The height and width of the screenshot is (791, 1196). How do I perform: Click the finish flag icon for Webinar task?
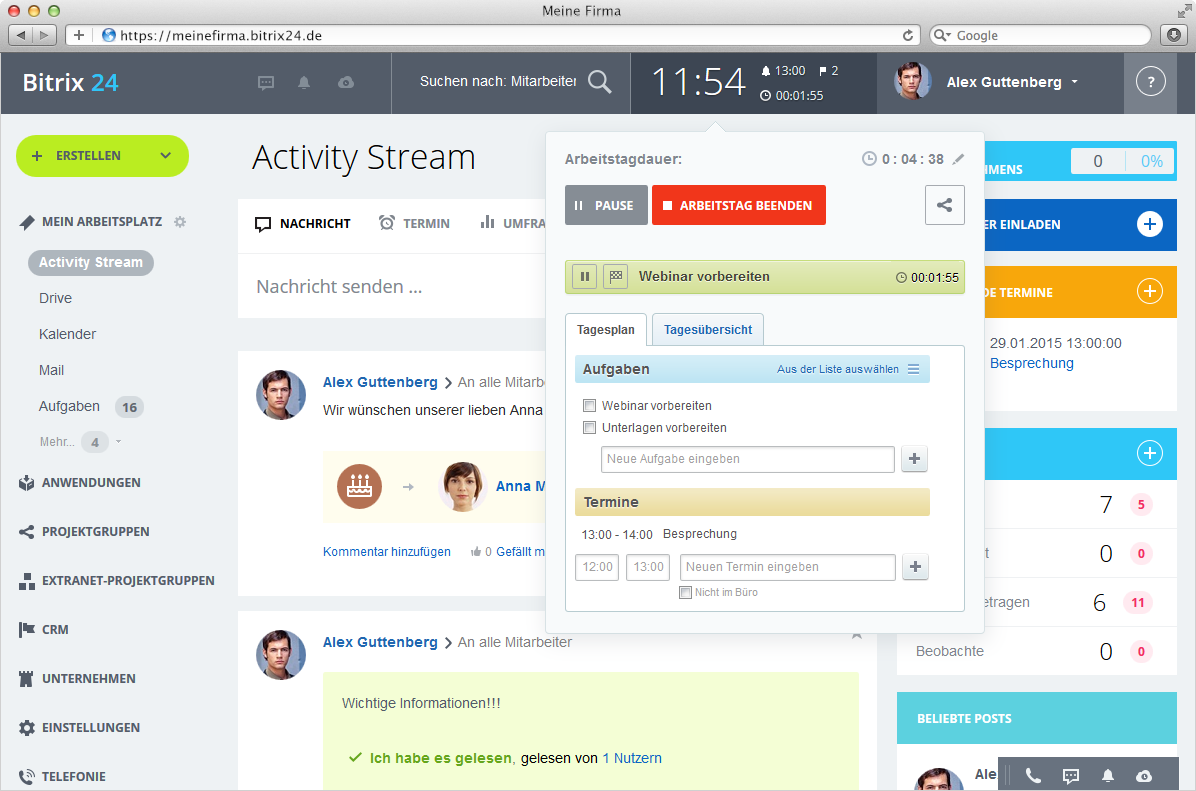click(616, 276)
